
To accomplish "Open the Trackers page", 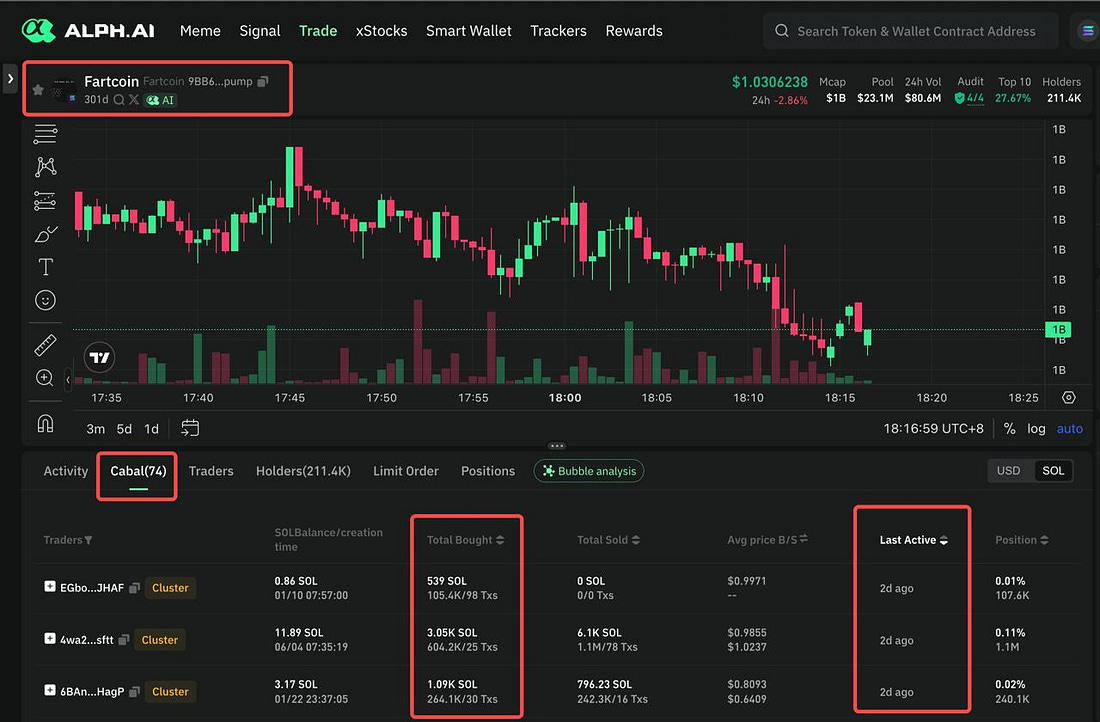I will coord(558,31).
